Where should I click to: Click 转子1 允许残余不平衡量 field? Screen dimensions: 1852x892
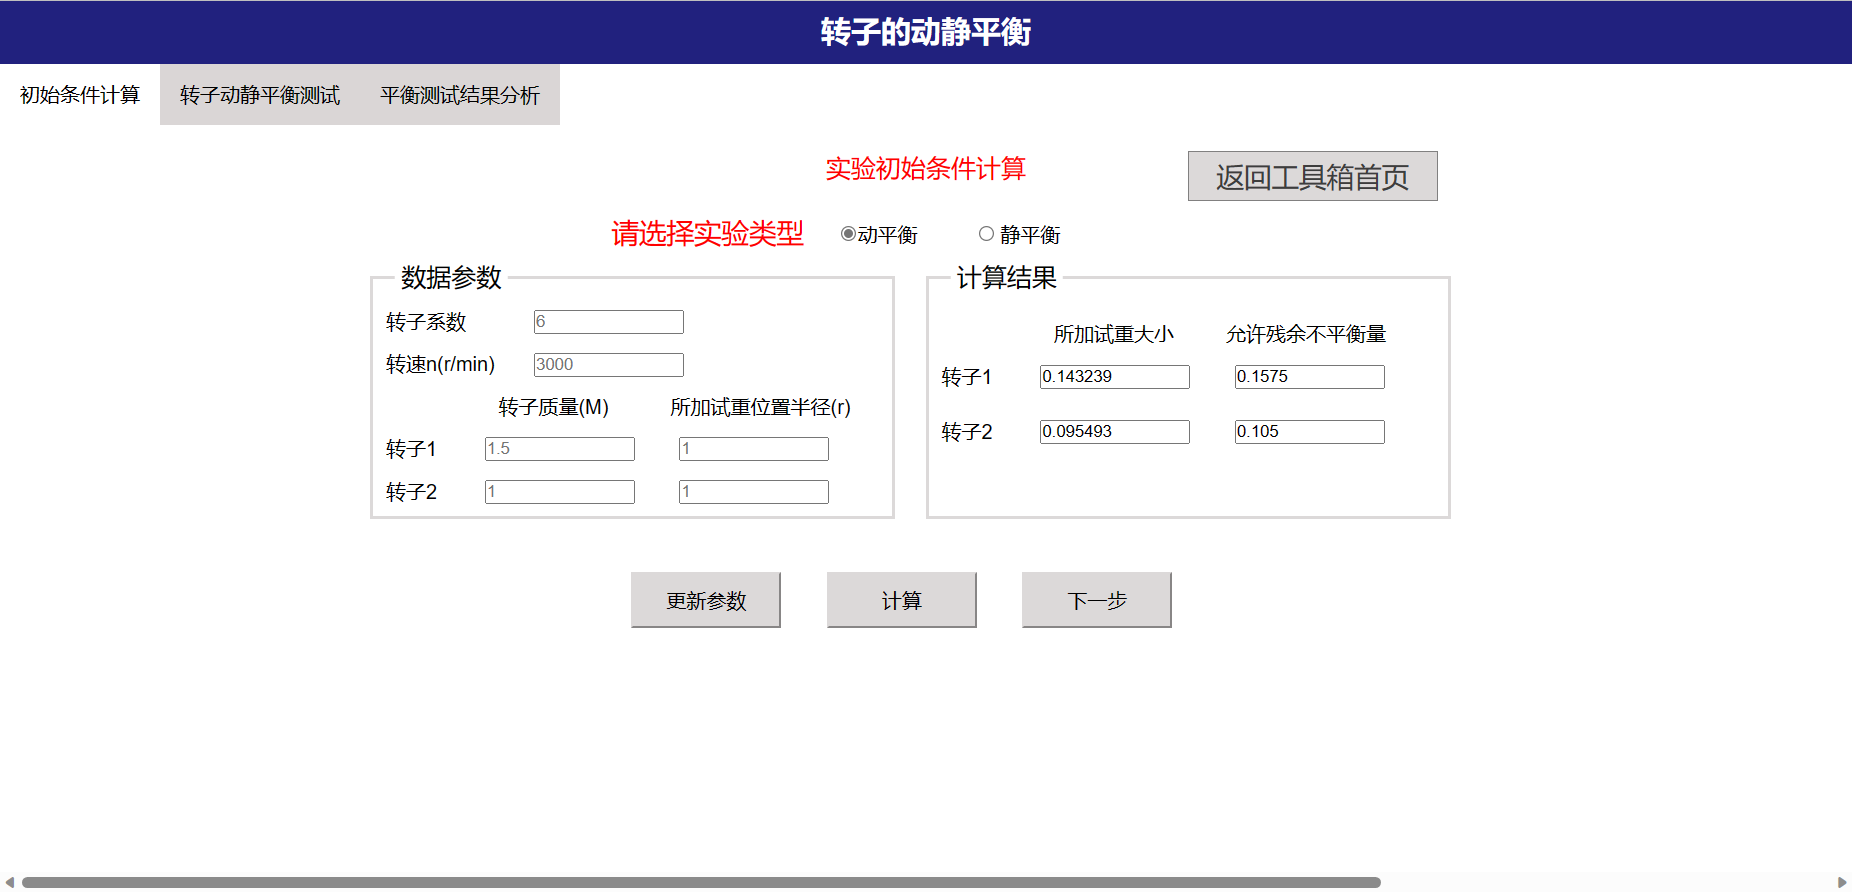coord(1309,377)
